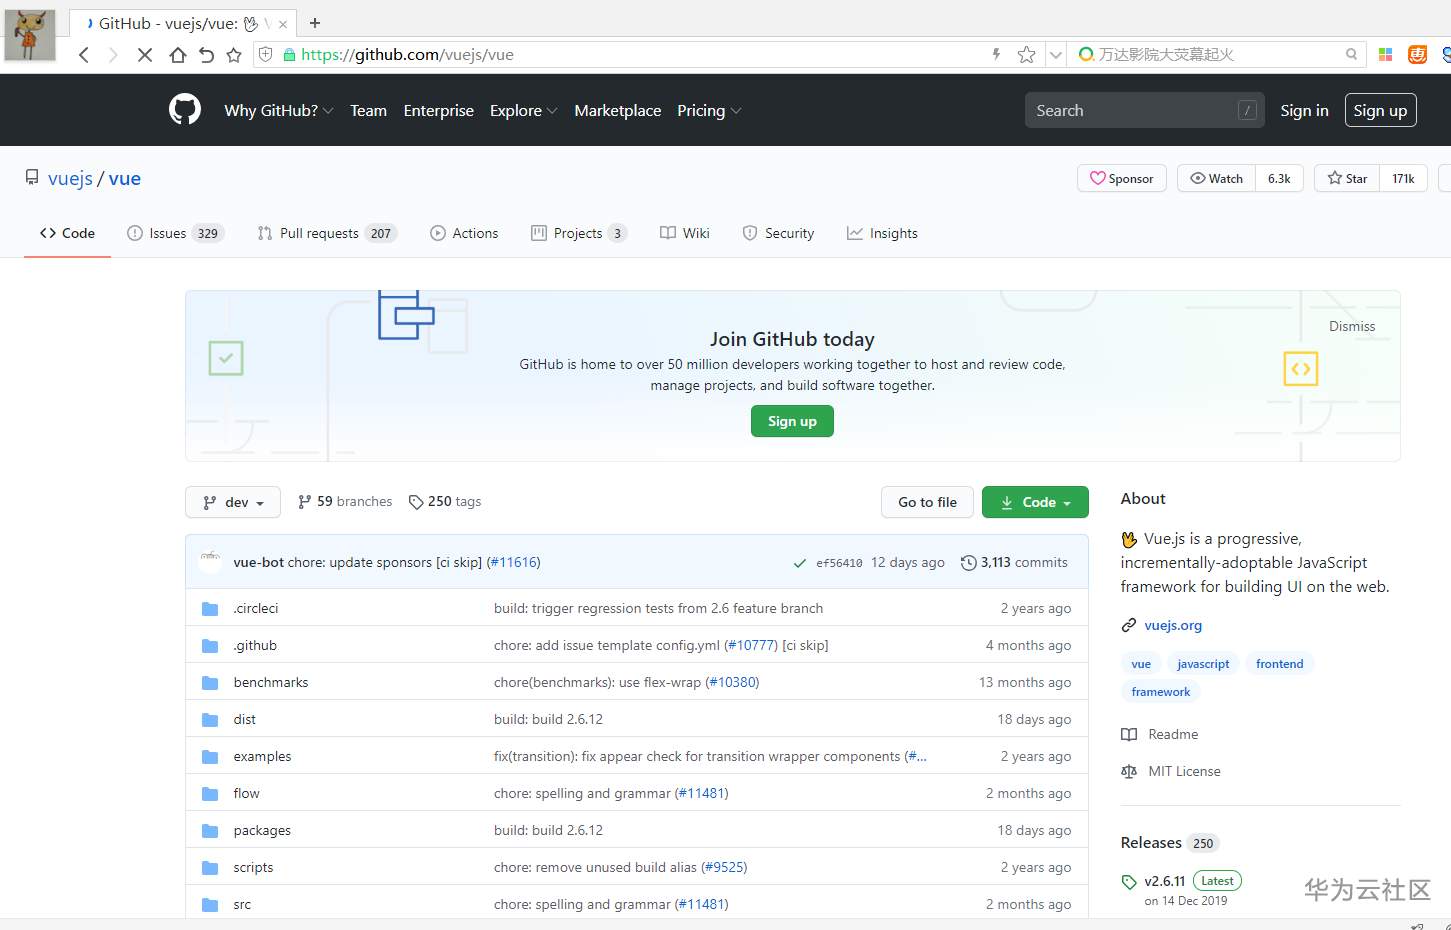Click the frontend topic tag

pos(1280,664)
